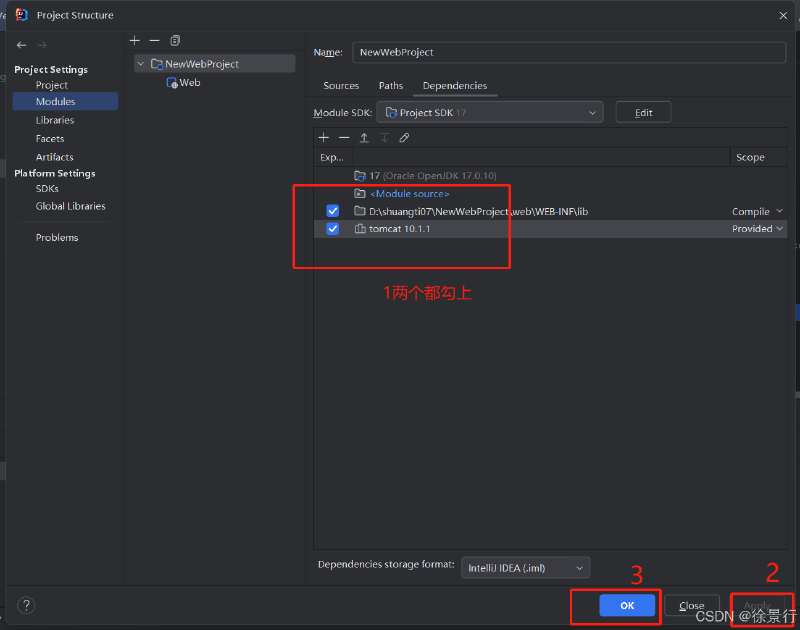This screenshot has width=800, height=630.
Task: Select the Module source dependency row
Action: coord(551,193)
